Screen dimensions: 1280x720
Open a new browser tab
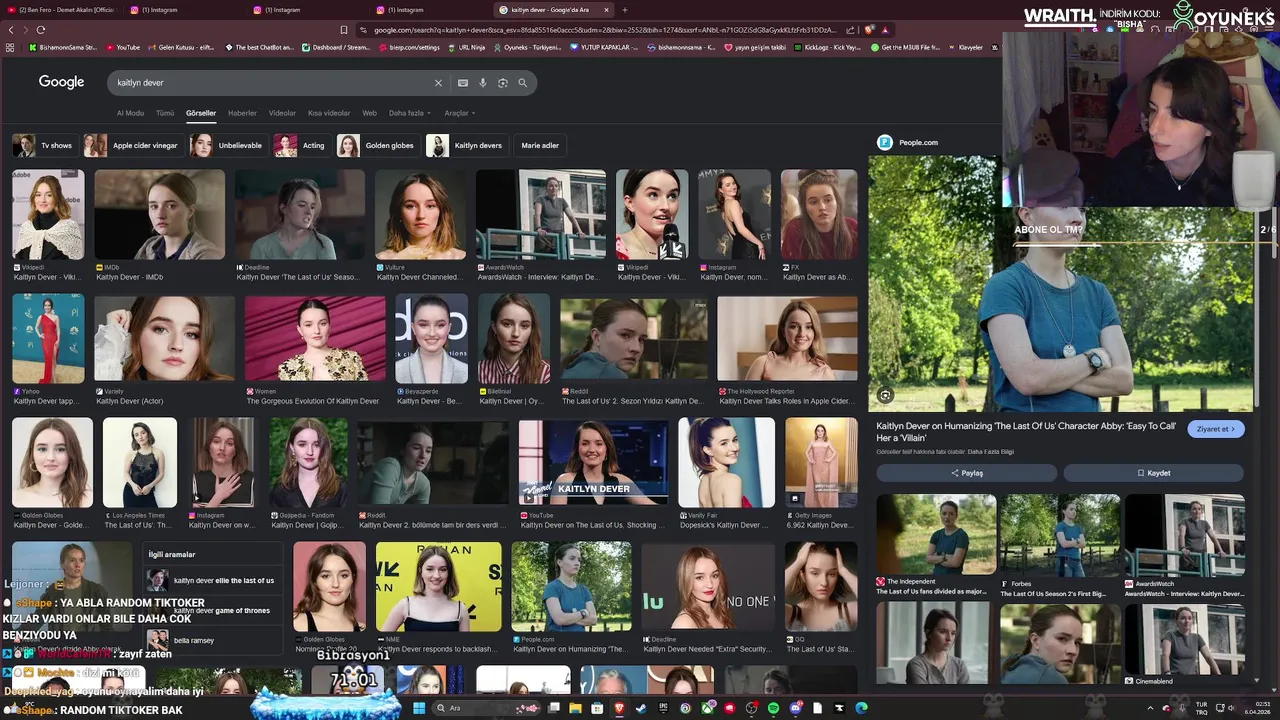point(625,10)
